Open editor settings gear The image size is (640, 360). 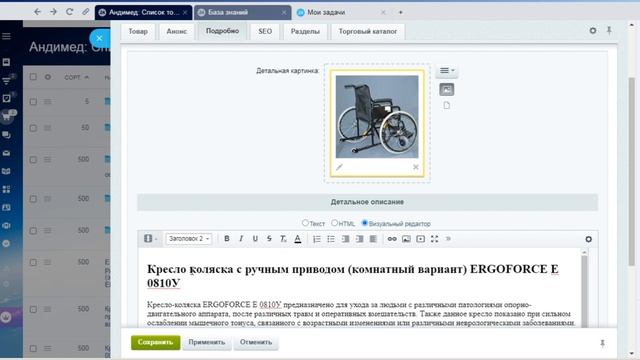pos(588,239)
